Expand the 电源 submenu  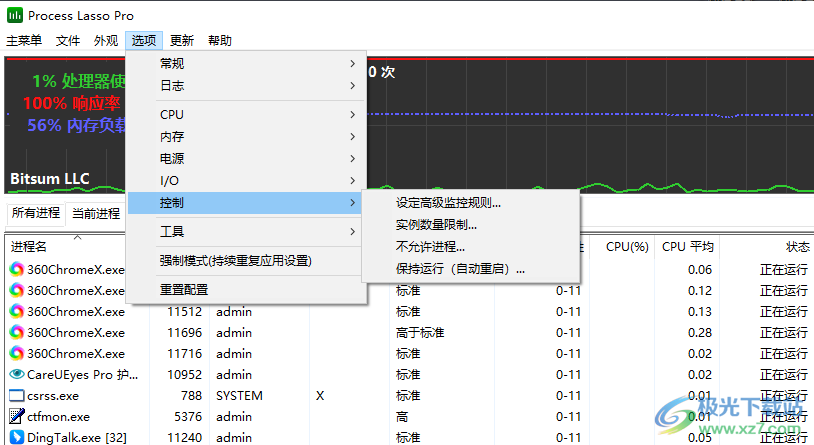[247, 158]
